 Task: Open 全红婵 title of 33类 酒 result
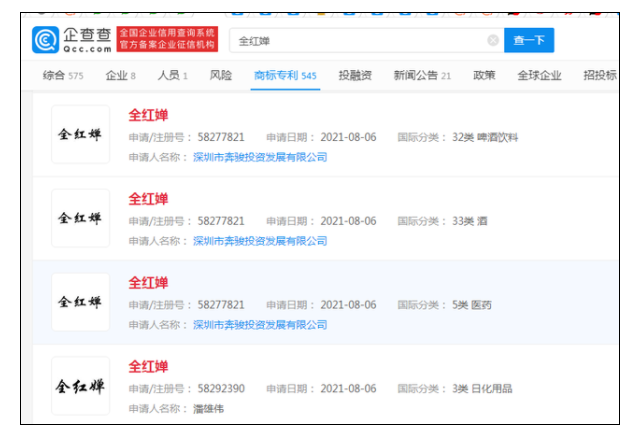pos(148,199)
